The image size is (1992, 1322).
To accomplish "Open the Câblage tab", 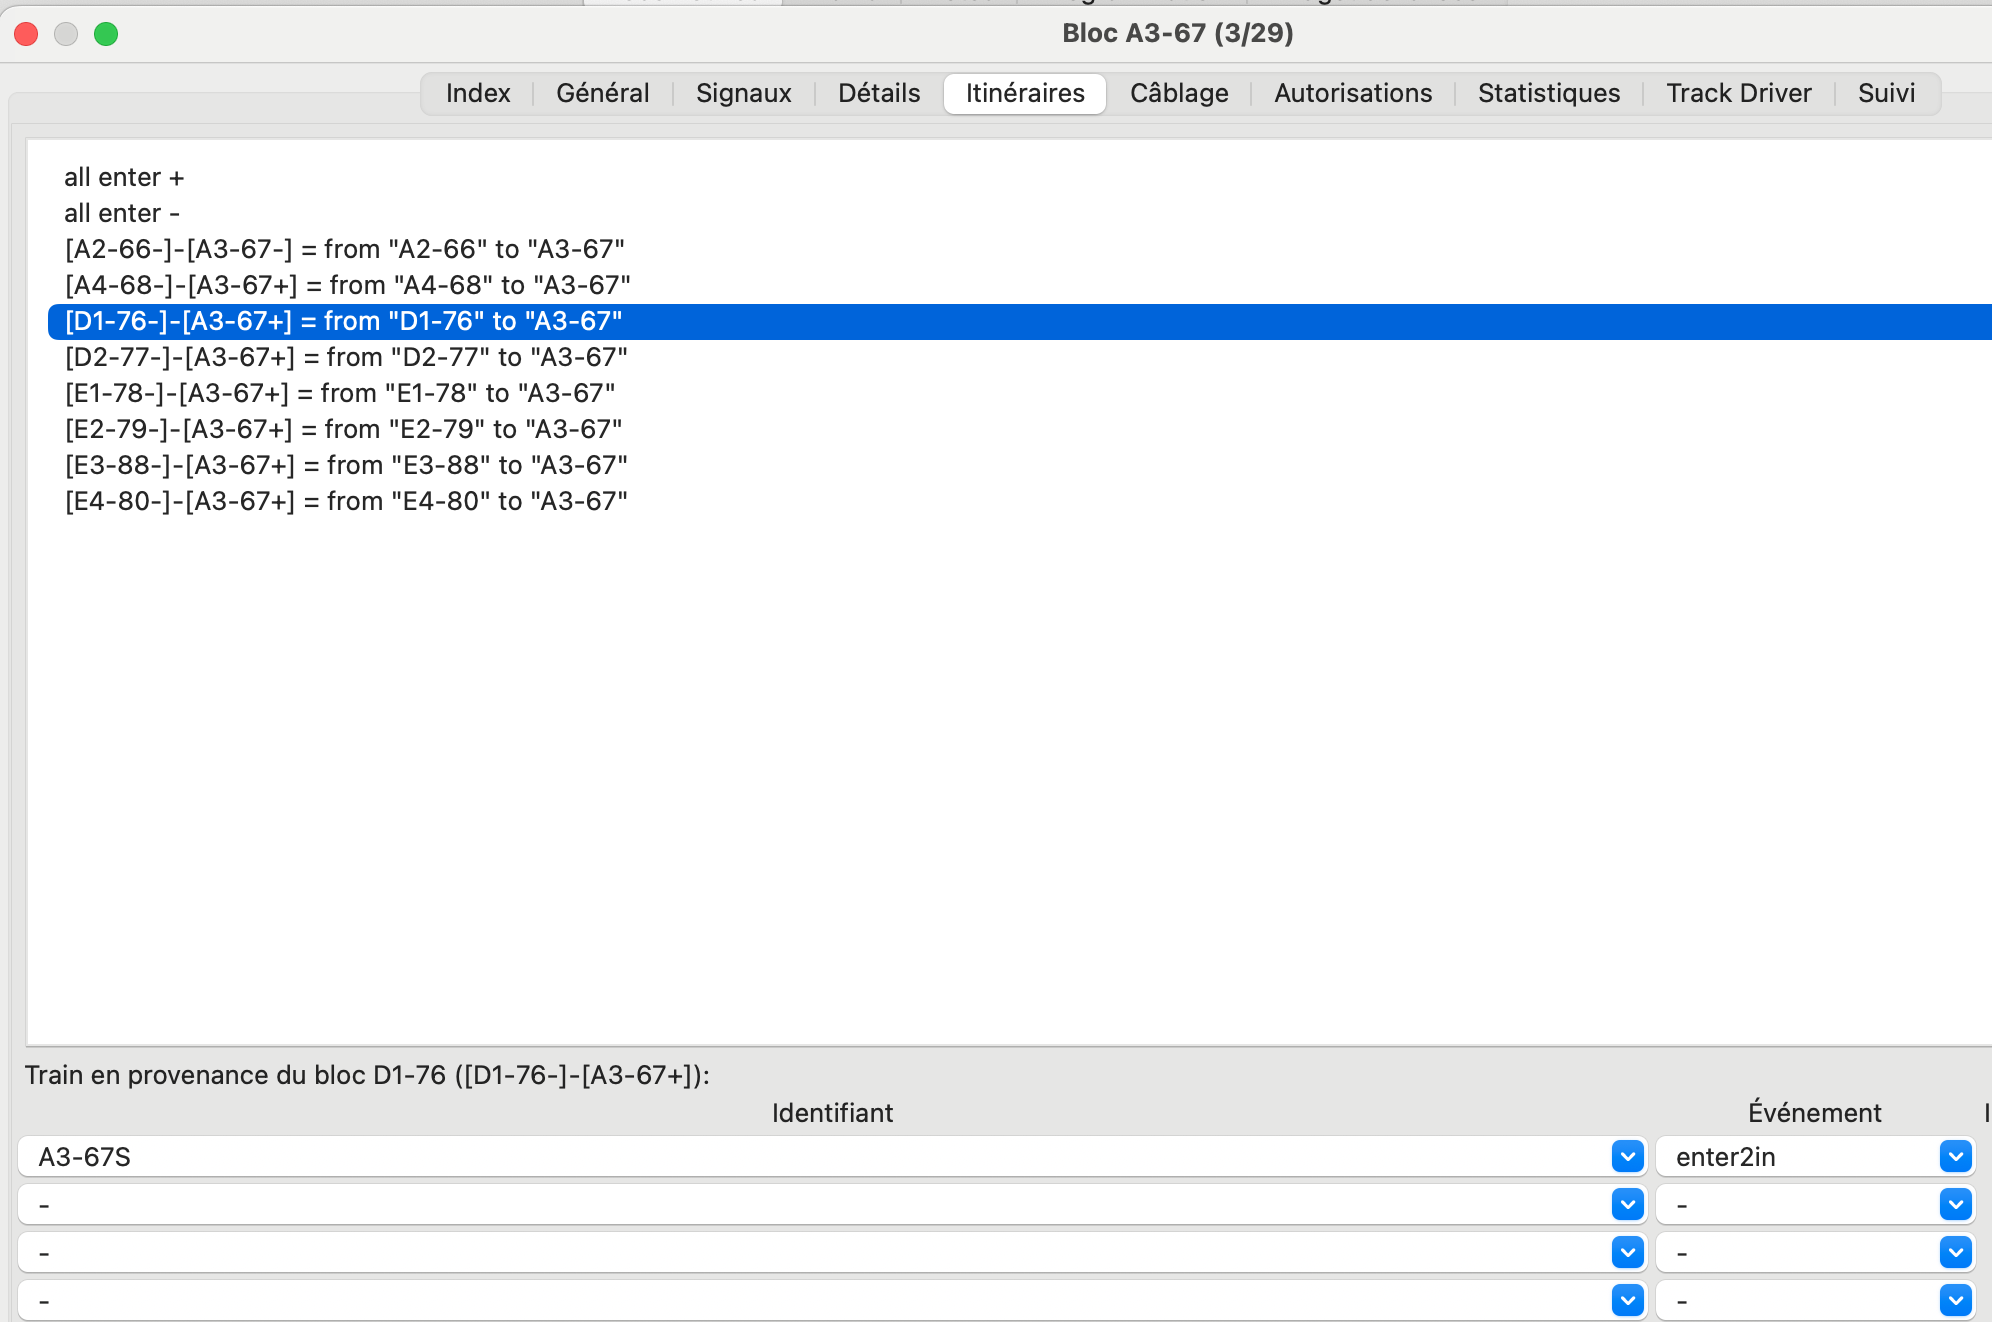I will tap(1179, 93).
